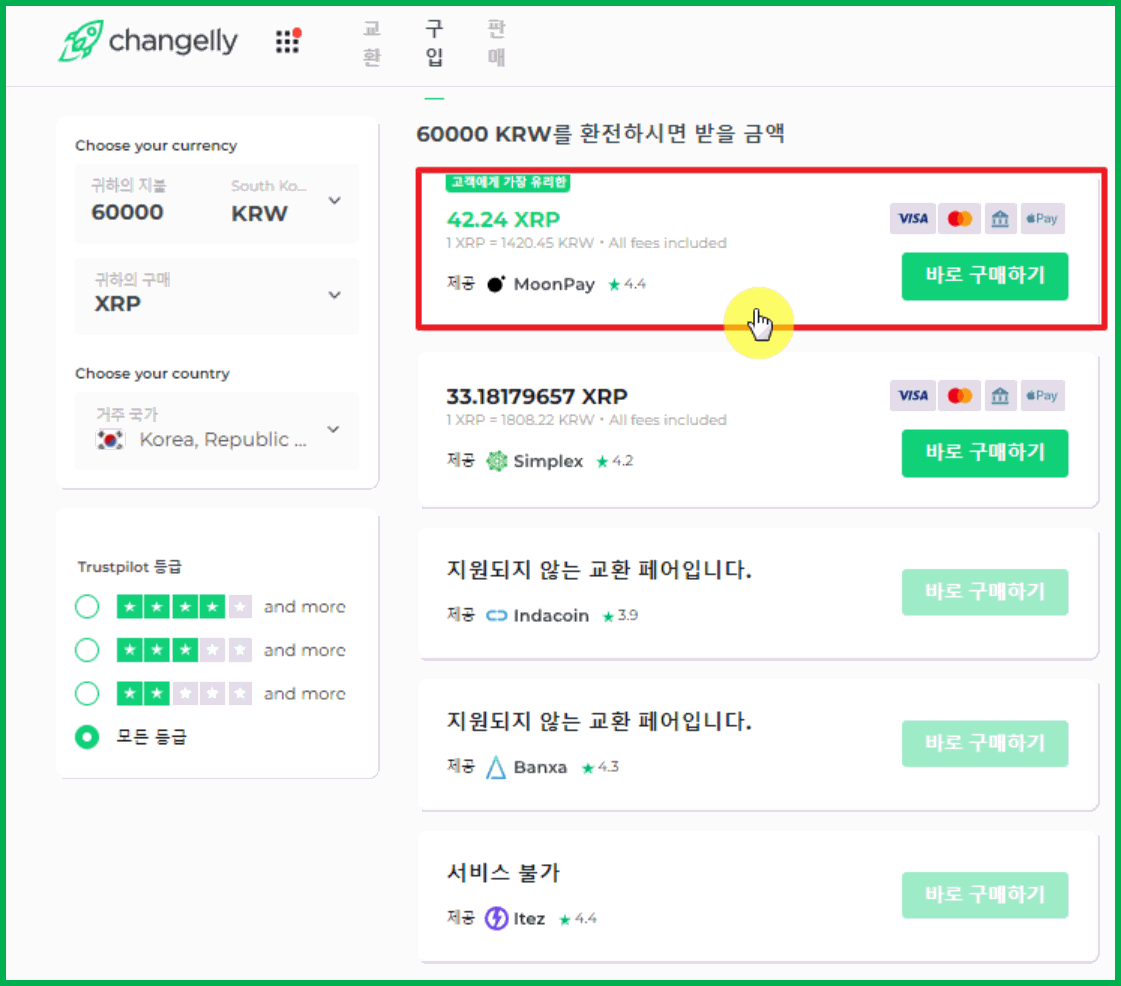1121x986 pixels.
Task: Select the Visa icon in the MoonPay offer
Action: click(x=912, y=218)
